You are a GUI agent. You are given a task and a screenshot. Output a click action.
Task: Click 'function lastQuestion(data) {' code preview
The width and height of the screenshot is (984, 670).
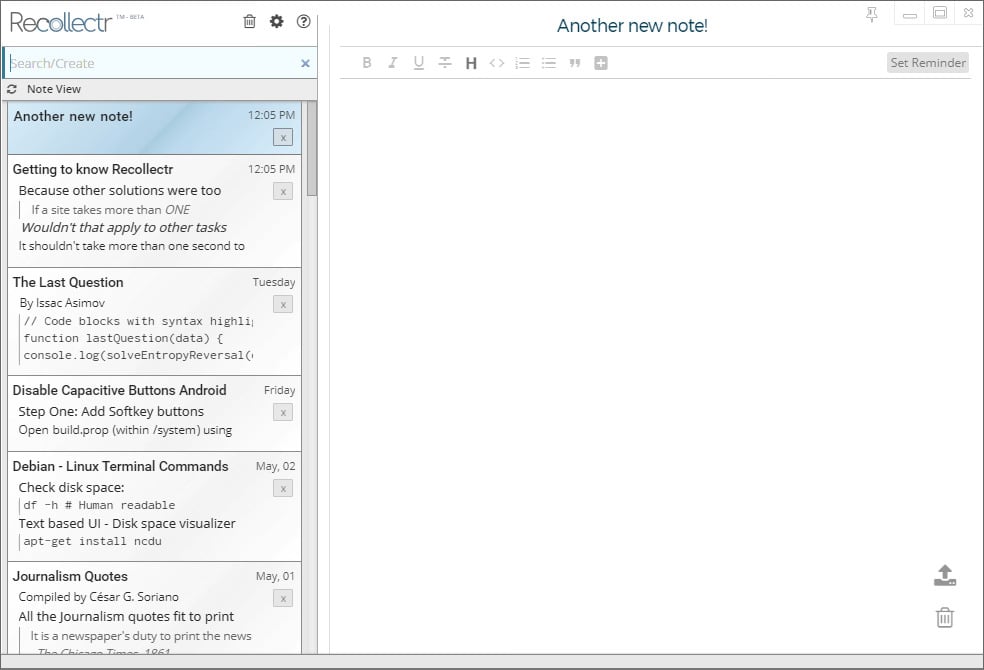[x=124, y=338]
